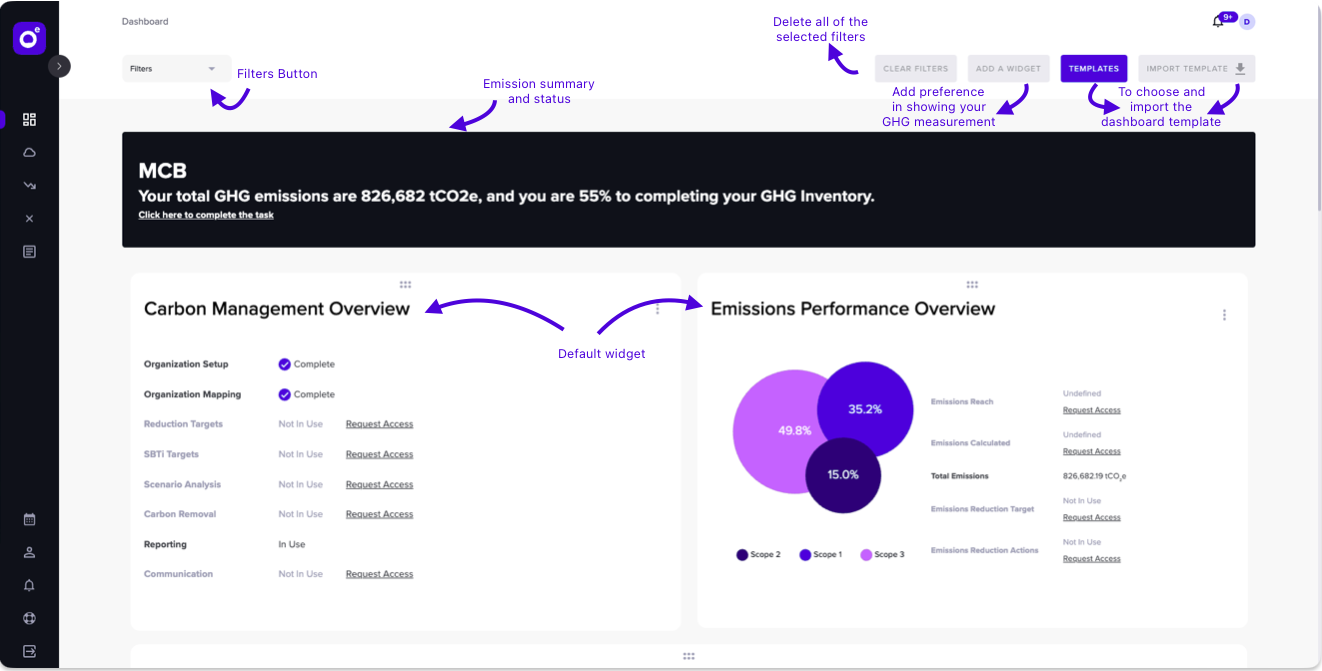The height and width of the screenshot is (671, 1322).
Task: Open the Filters dropdown
Action: (176, 68)
